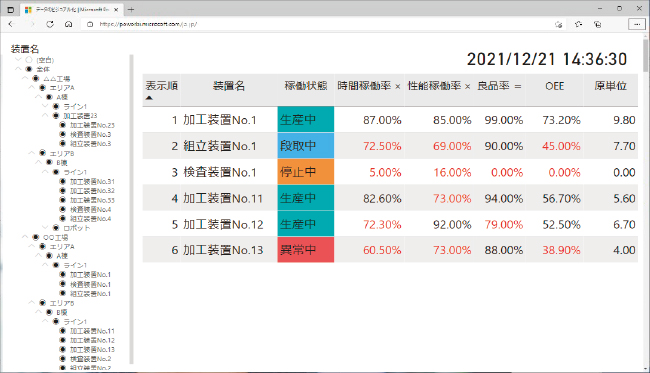This screenshot has height=373, width=650.
Task: Select 加工装置No.11 in the table
Action: tap(223, 199)
